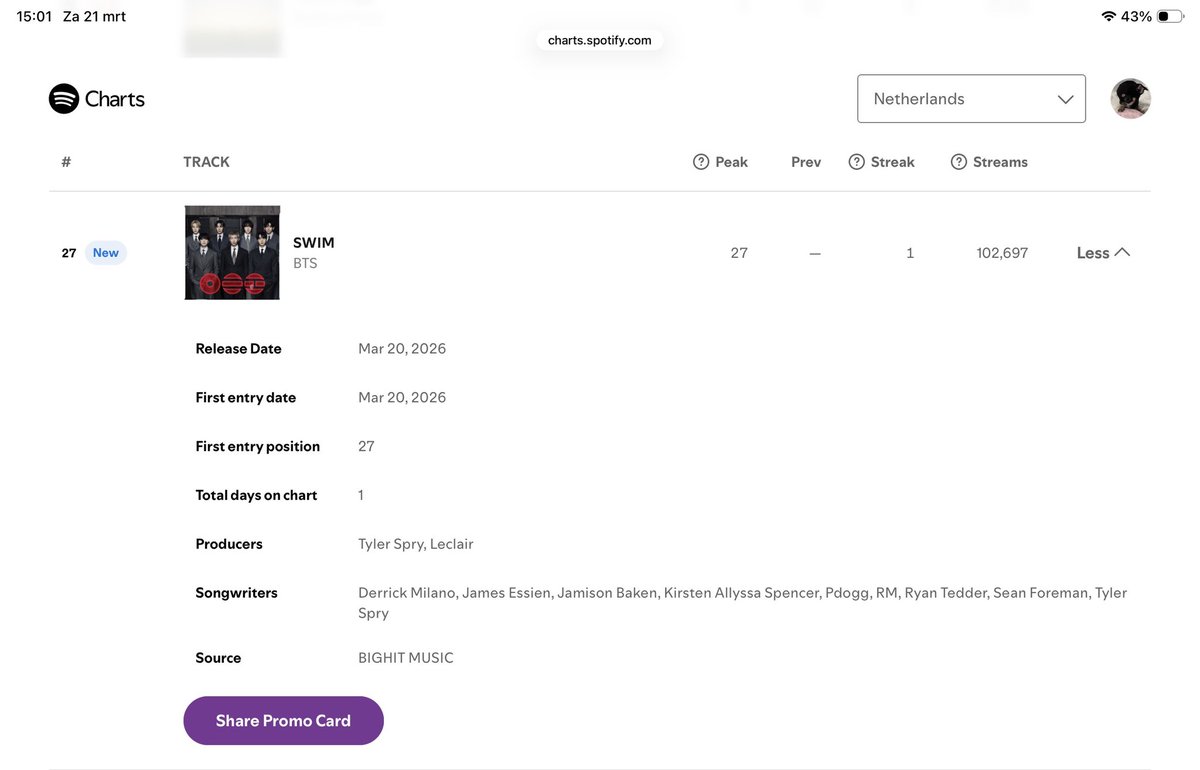Open the BTS artist name
The height and width of the screenshot is (770, 1200).
pyautogui.click(x=305, y=264)
